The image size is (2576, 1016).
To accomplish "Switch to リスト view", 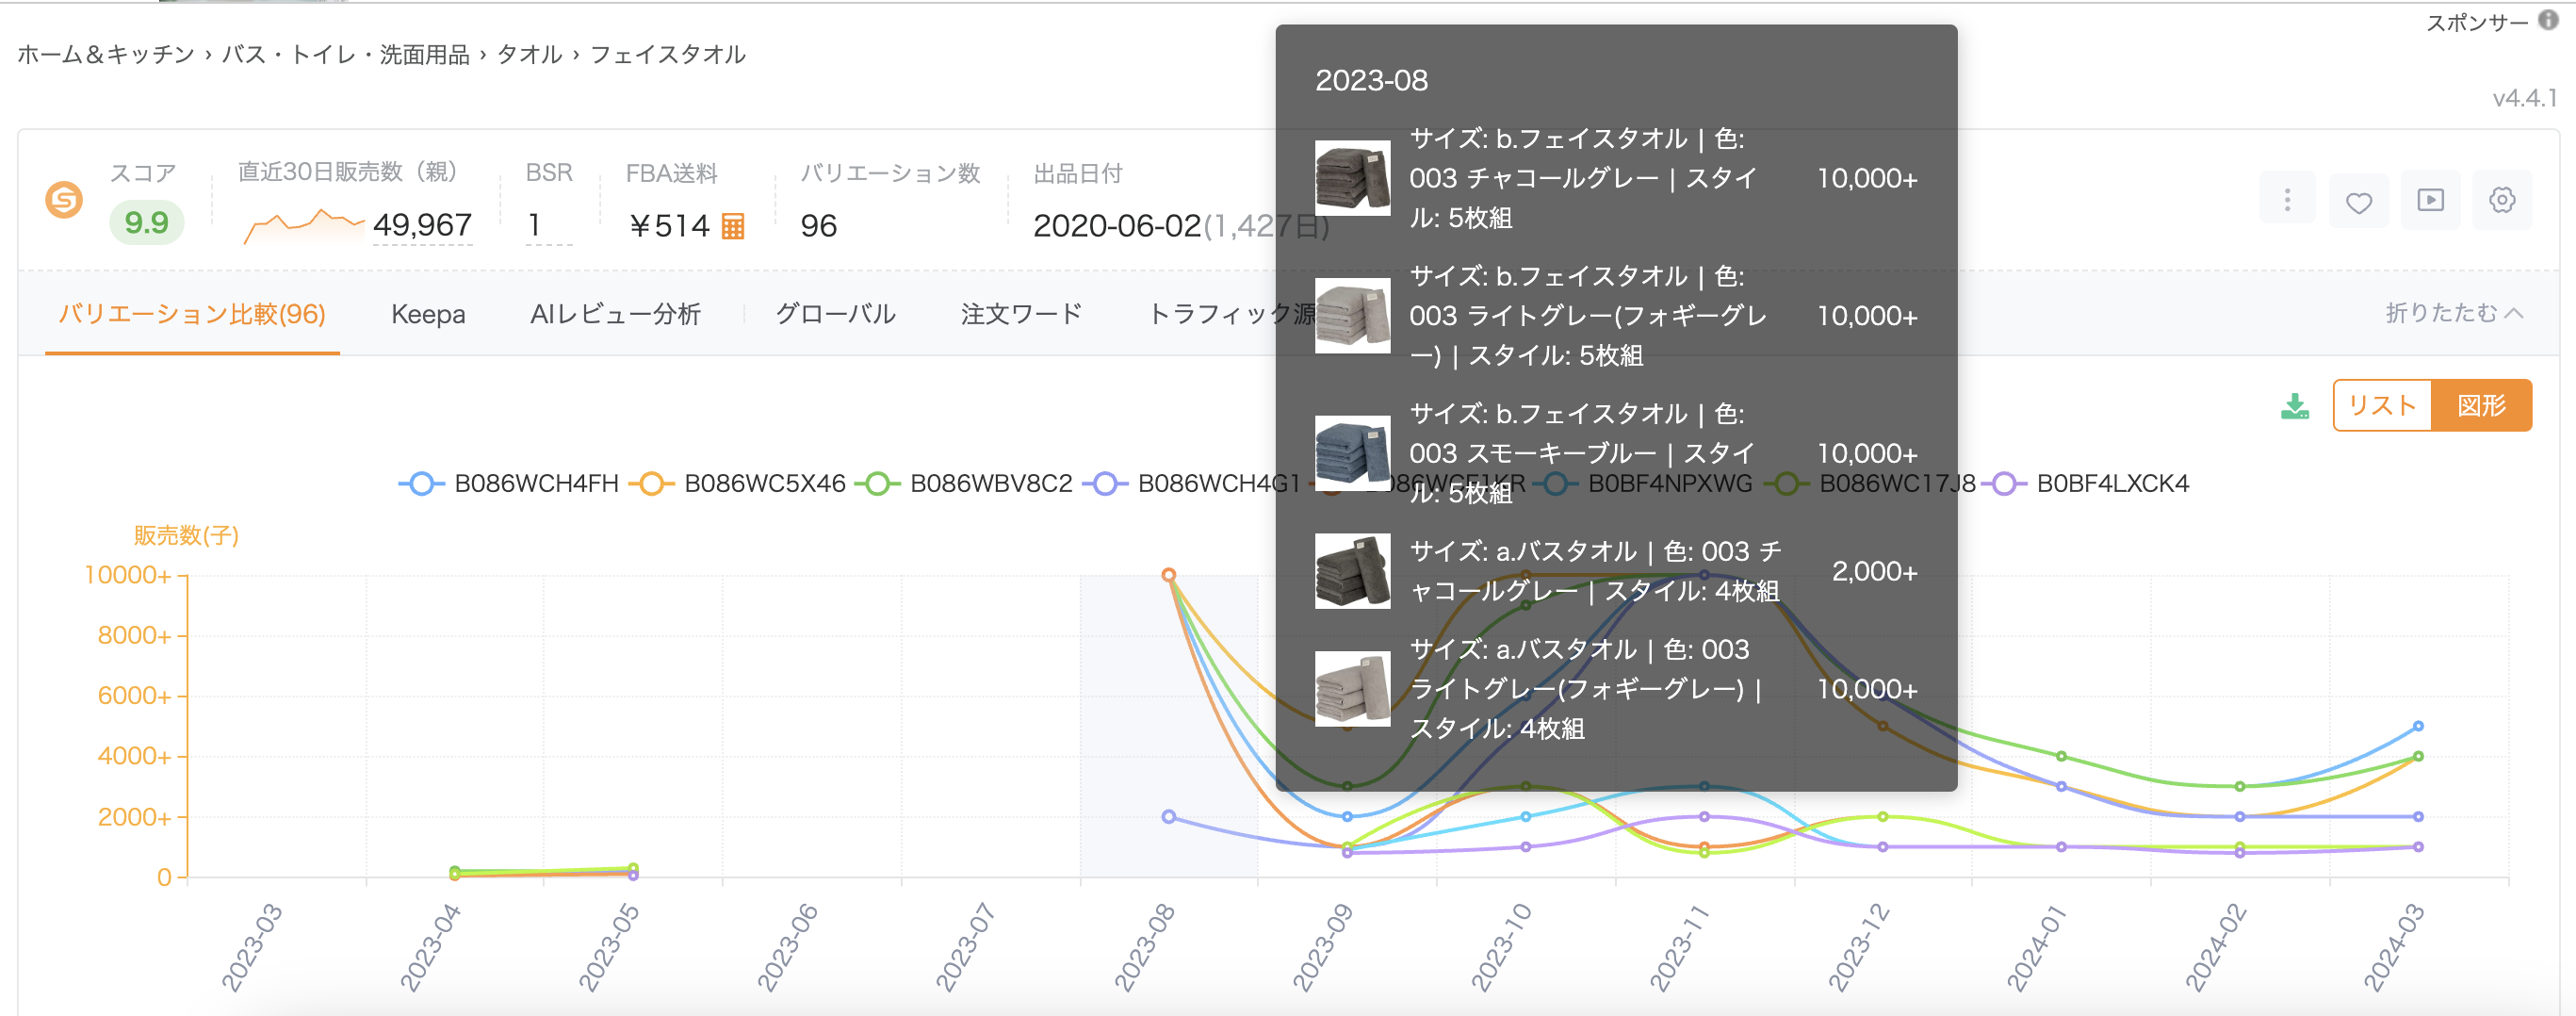I will pos(2382,405).
